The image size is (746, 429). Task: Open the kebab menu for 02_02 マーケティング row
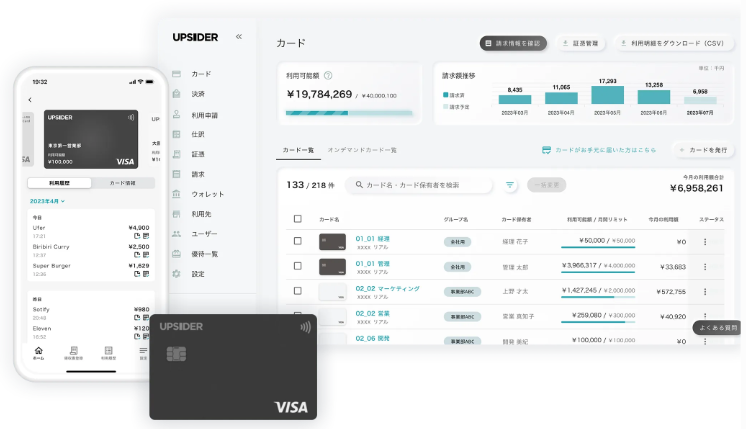coord(704,291)
